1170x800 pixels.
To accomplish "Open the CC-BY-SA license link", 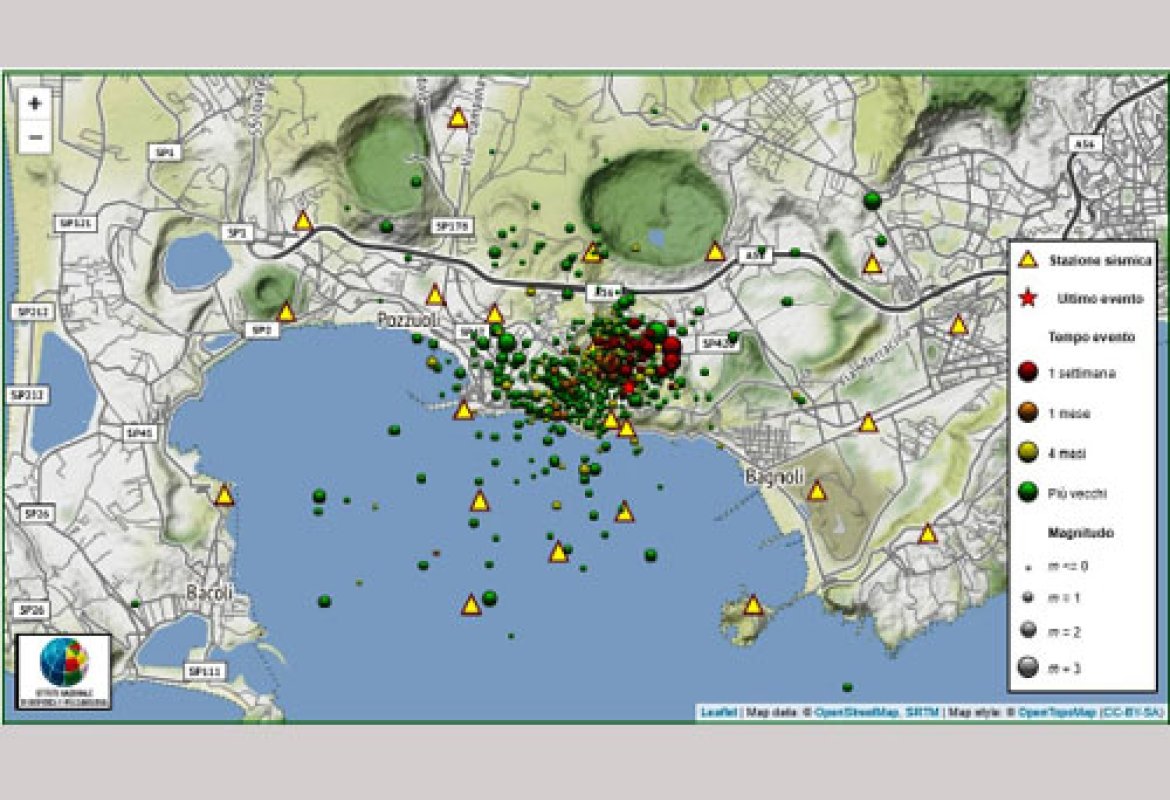I will click(x=1131, y=712).
